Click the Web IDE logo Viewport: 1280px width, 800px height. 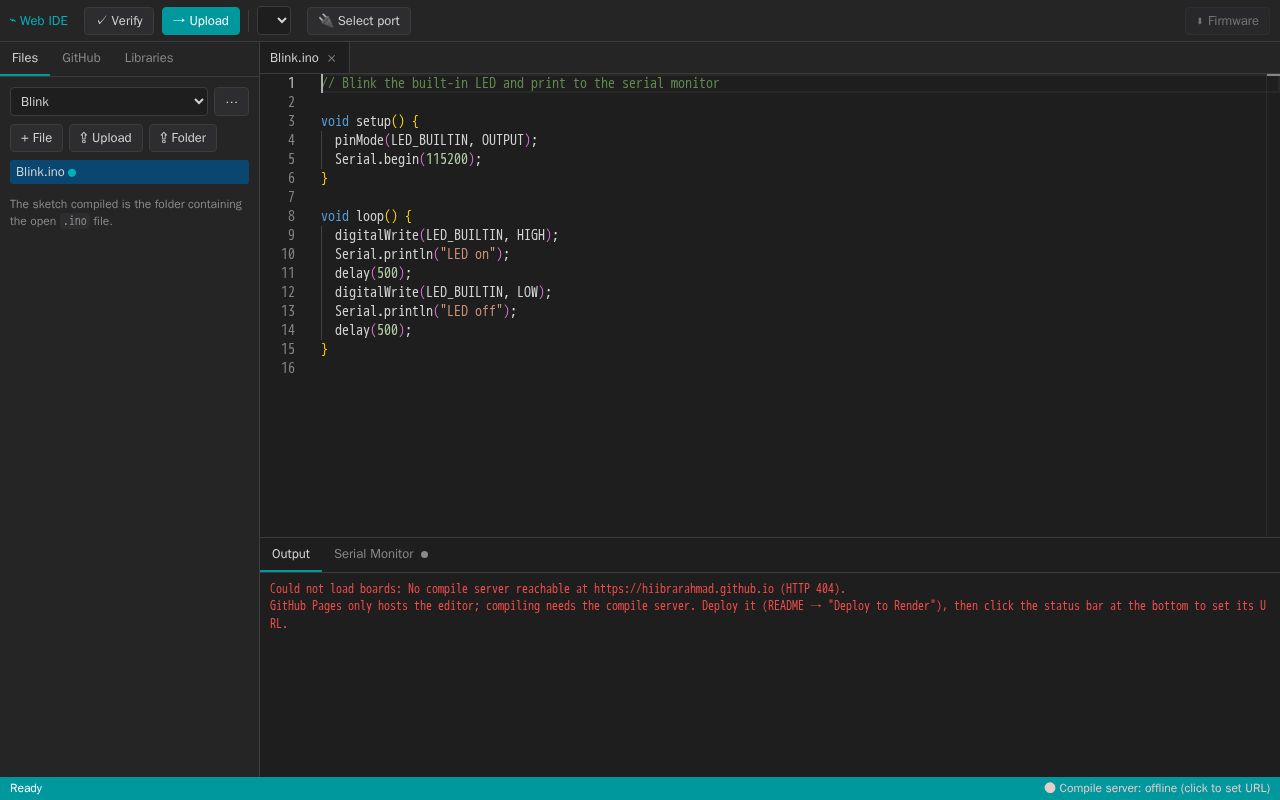[39, 21]
